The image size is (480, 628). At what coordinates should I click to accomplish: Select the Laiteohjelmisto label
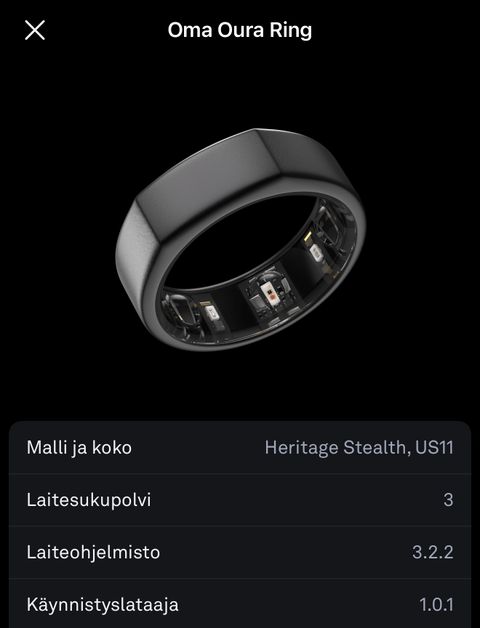(x=93, y=552)
